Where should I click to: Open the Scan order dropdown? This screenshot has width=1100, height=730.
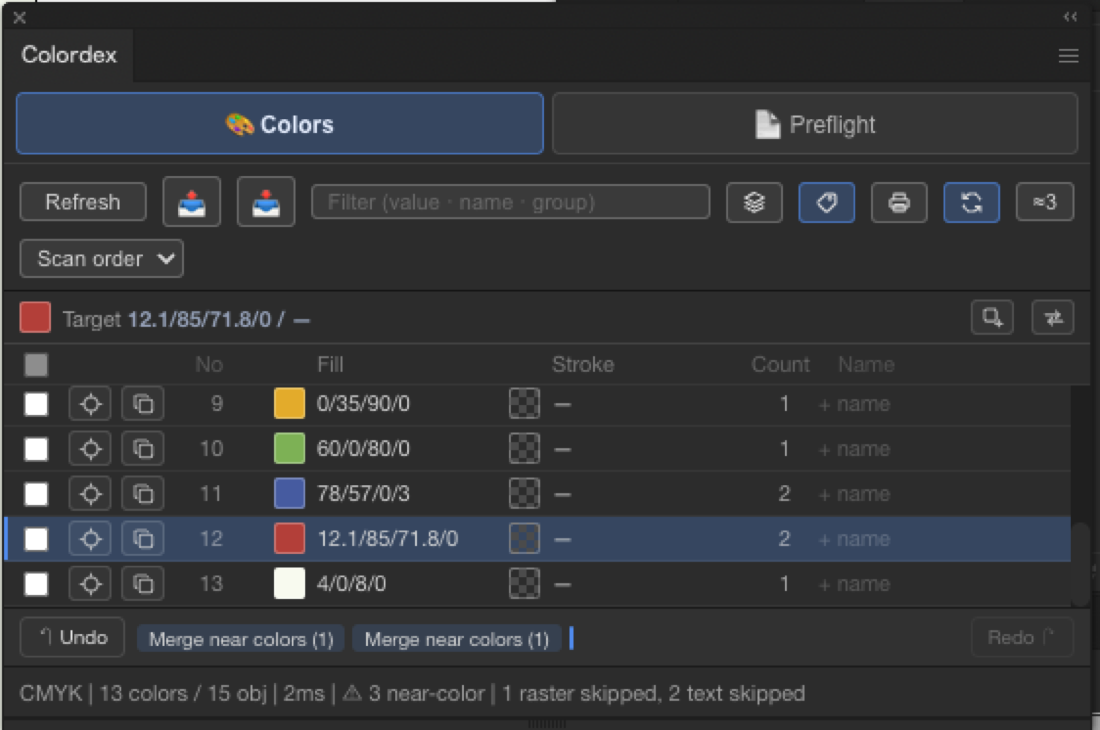click(102, 259)
